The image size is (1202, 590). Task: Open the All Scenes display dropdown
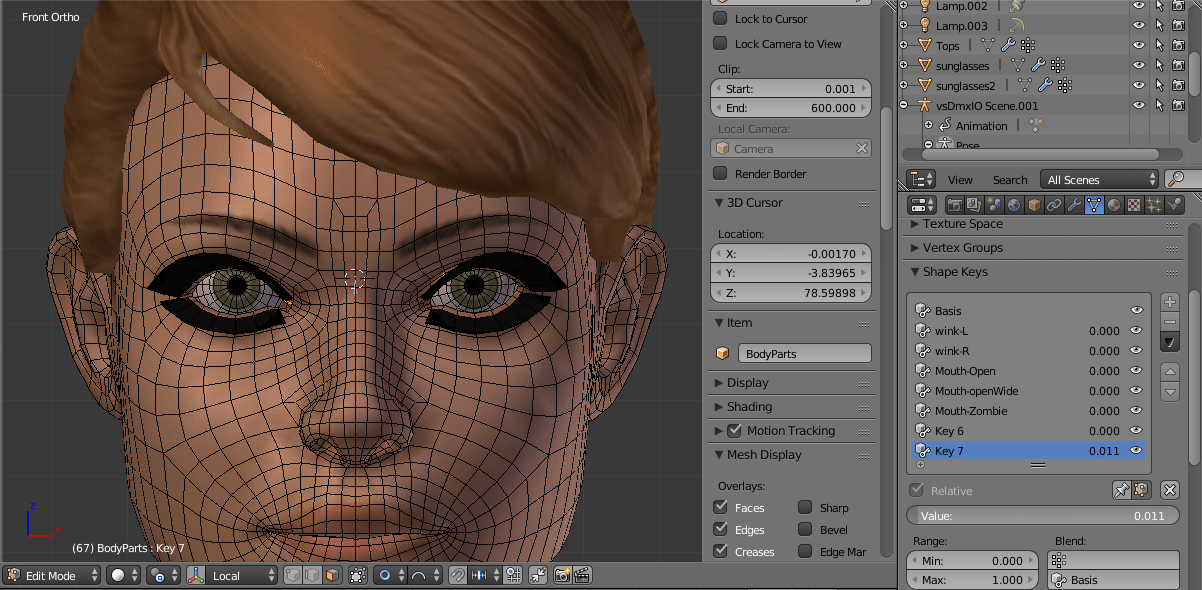tap(1099, 180)
